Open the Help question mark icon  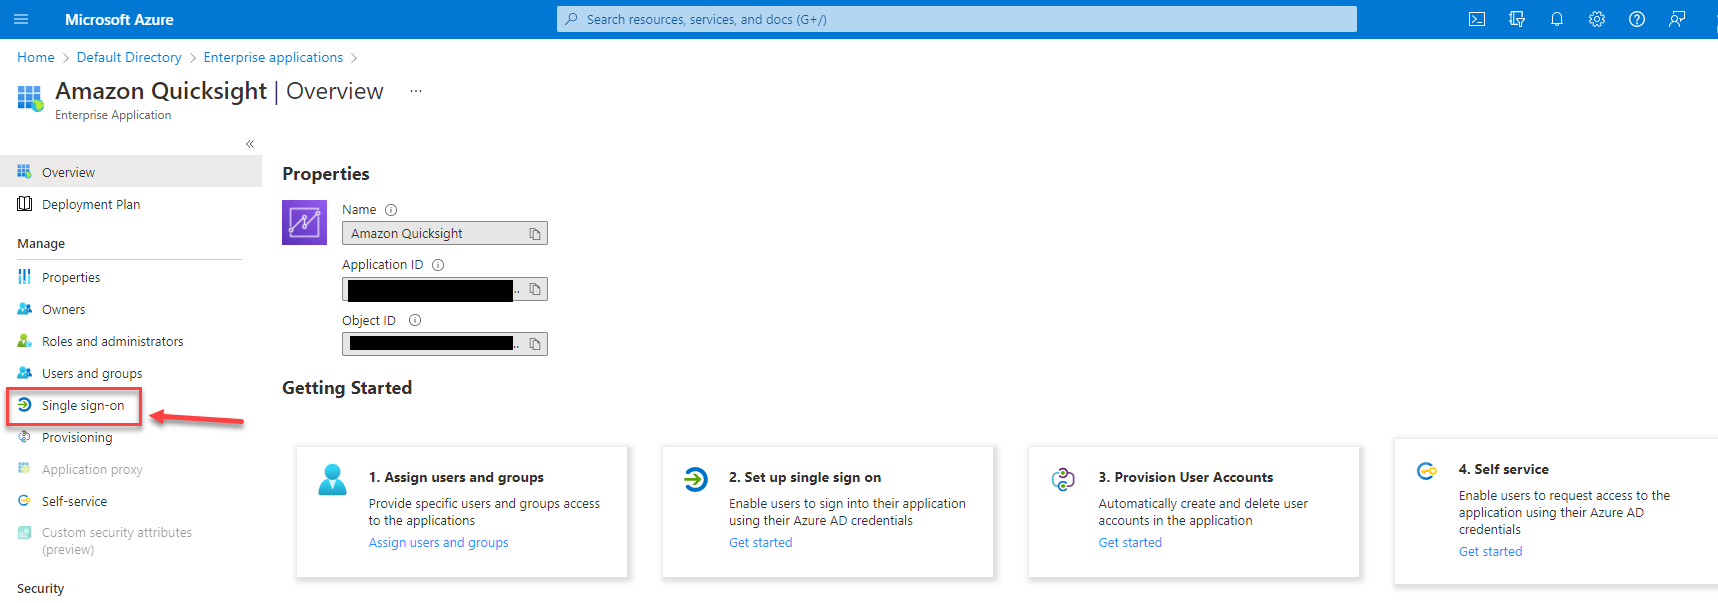(x=1637, y=19)
